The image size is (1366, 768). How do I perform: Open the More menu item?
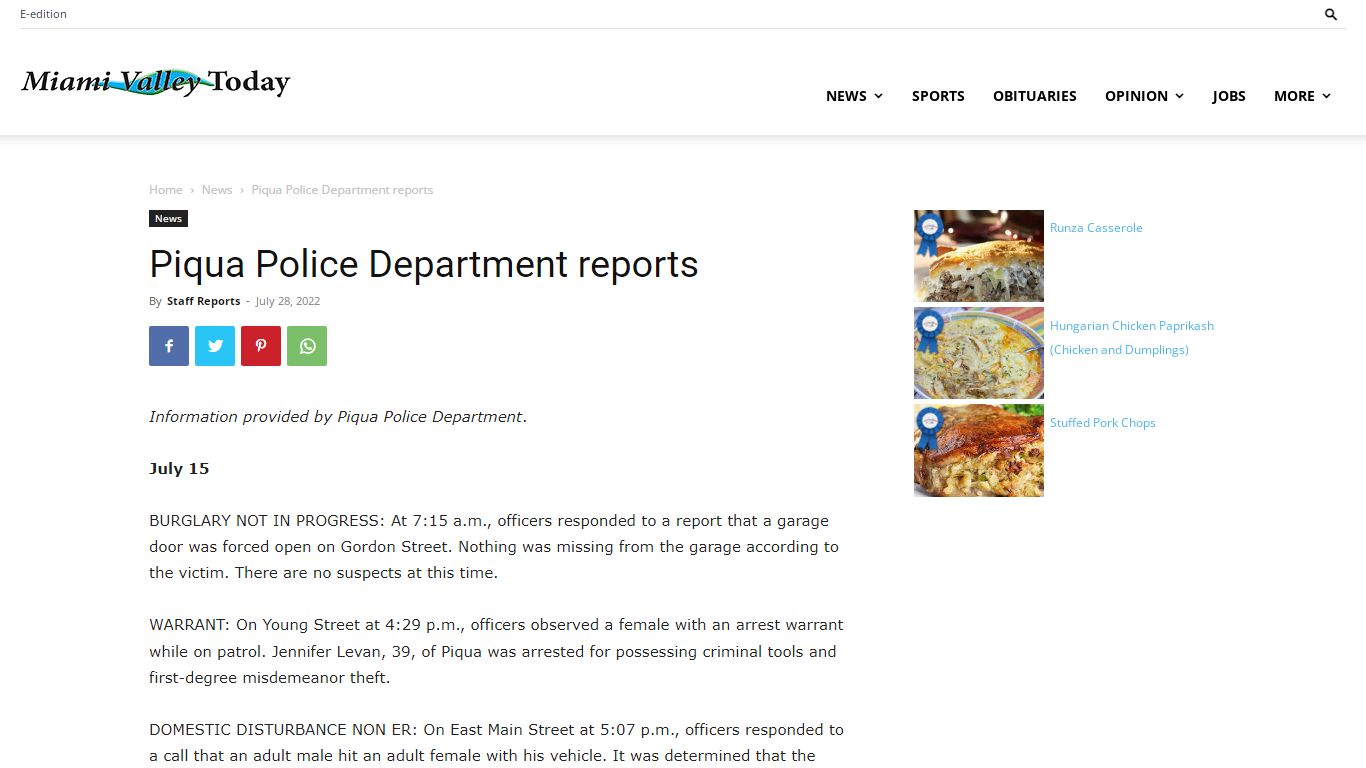coord(1294,96)
